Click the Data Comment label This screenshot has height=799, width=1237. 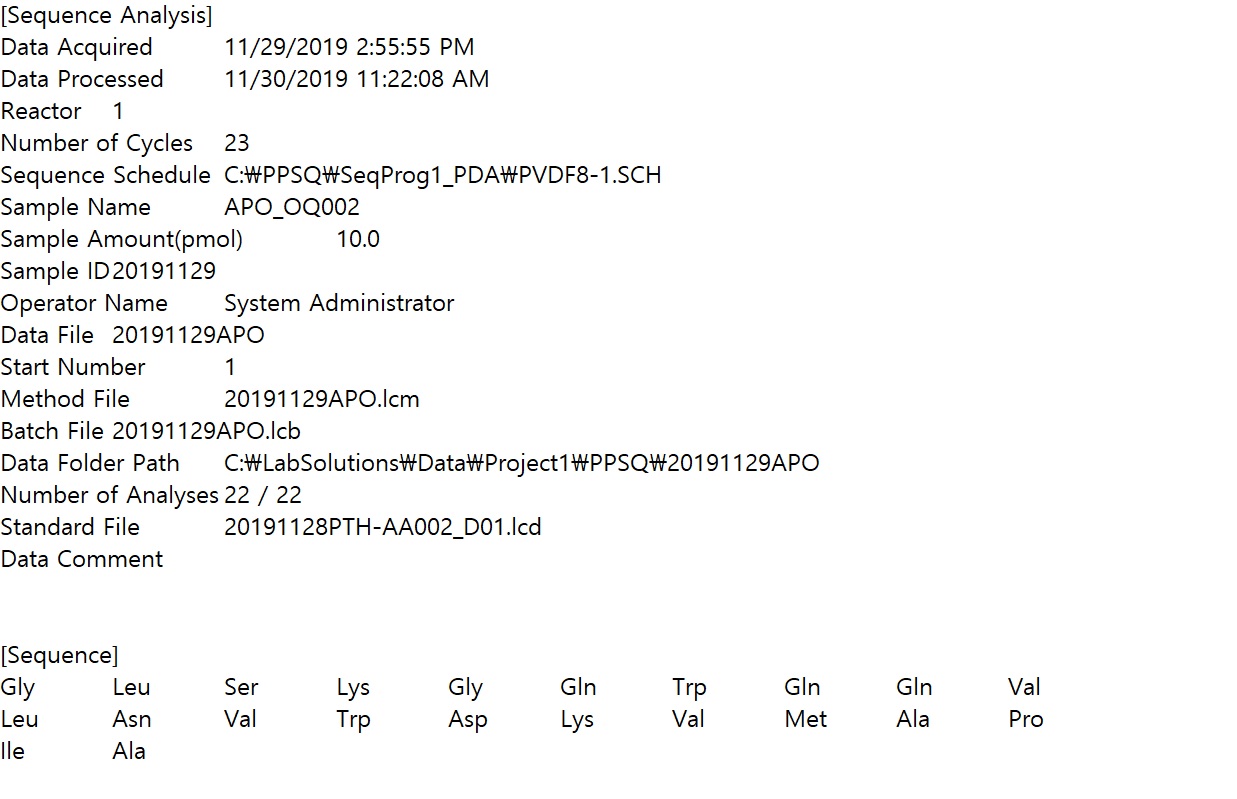82,559
